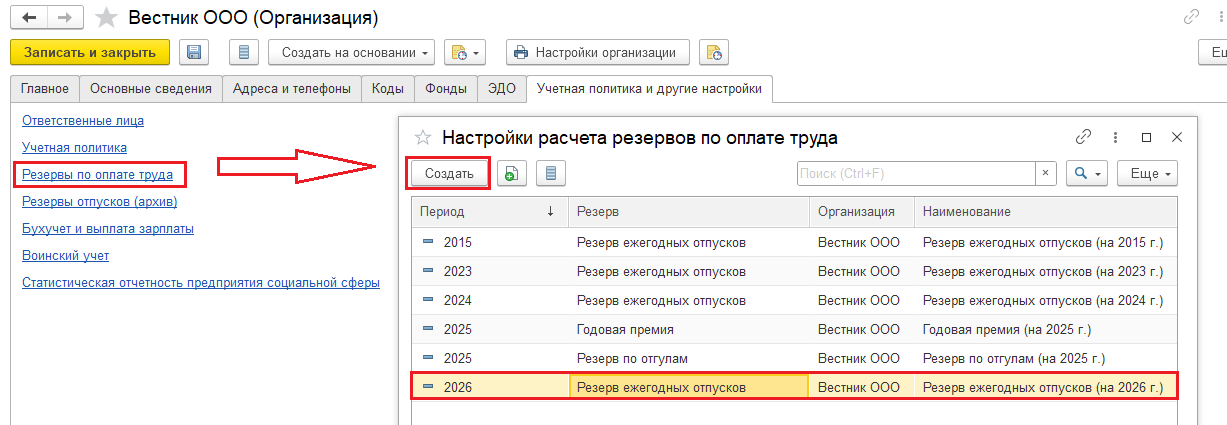Image resolution: width=1227 pixels, height=425 pixels.
Task: Open the Фонды tab
Action: coord(446,89)
